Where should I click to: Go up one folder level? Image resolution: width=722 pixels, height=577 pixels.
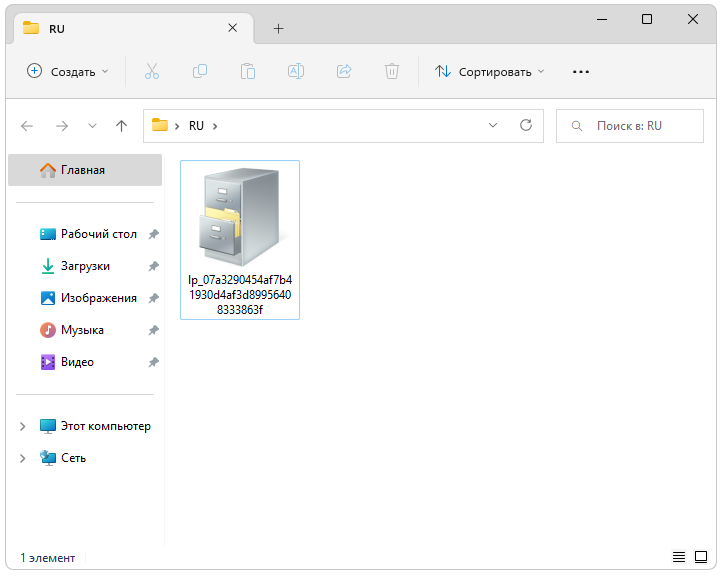tap(122, 126)
